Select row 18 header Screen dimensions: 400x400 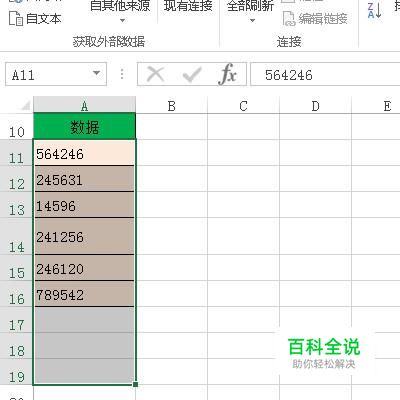coord(17,346)
